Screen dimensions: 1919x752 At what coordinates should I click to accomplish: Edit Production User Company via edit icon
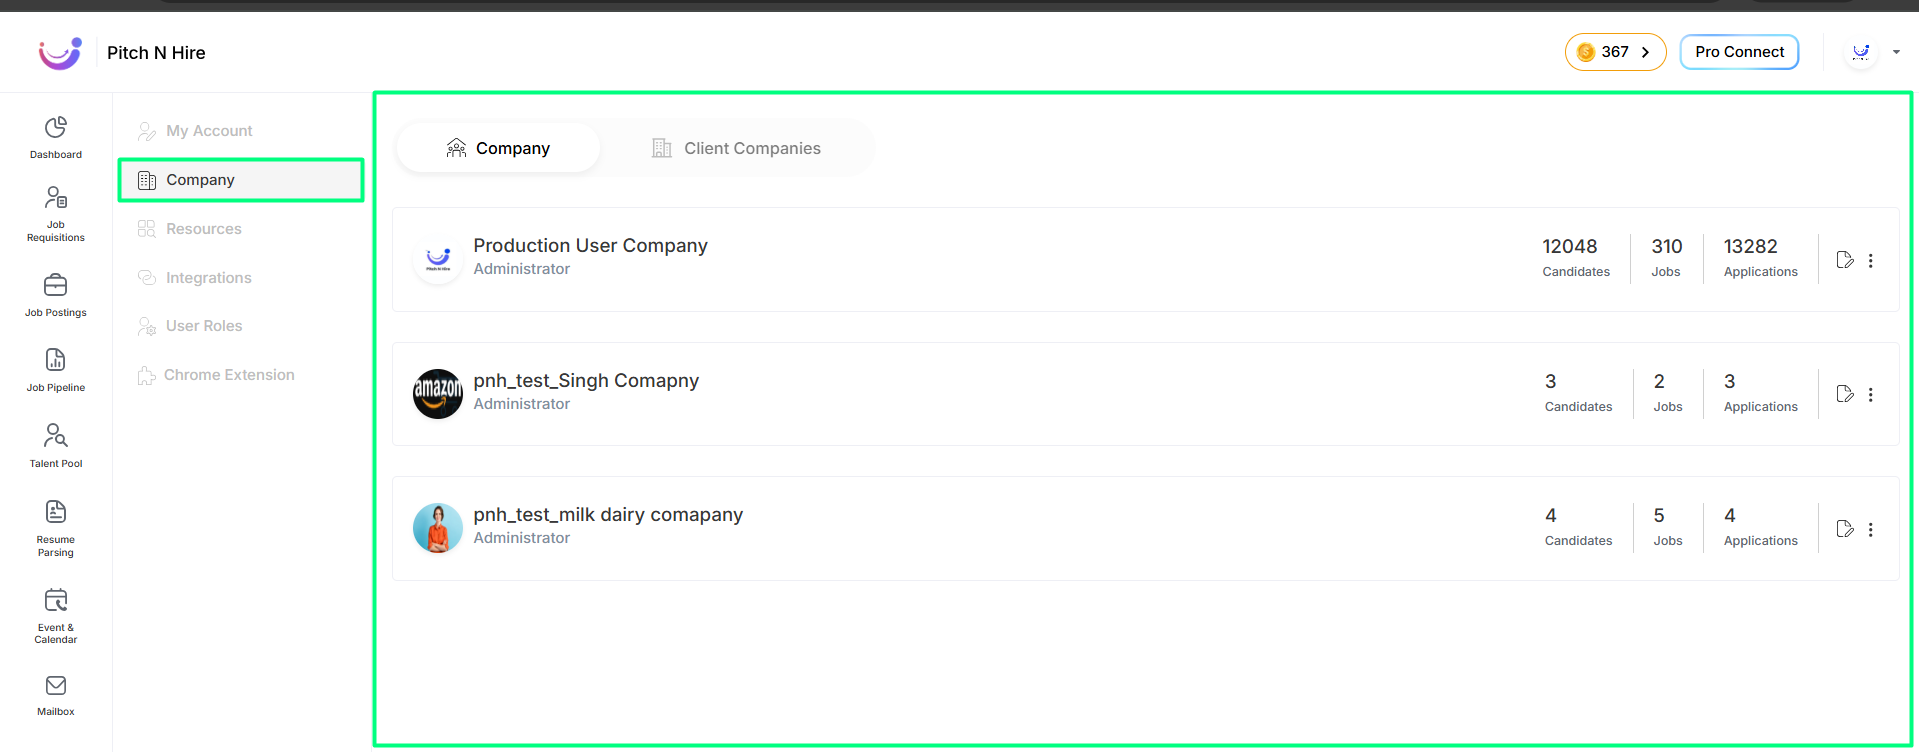[1845, 260]
